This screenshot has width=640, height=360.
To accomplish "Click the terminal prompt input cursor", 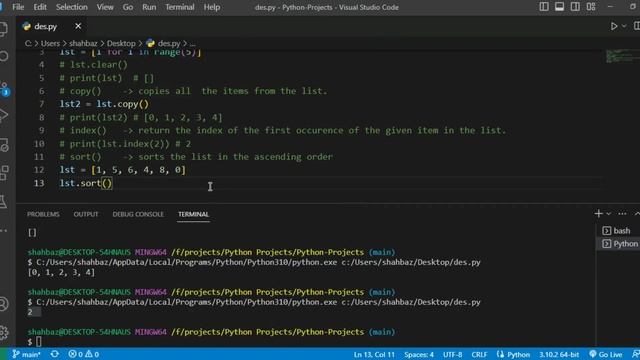I will coord(38,342).
